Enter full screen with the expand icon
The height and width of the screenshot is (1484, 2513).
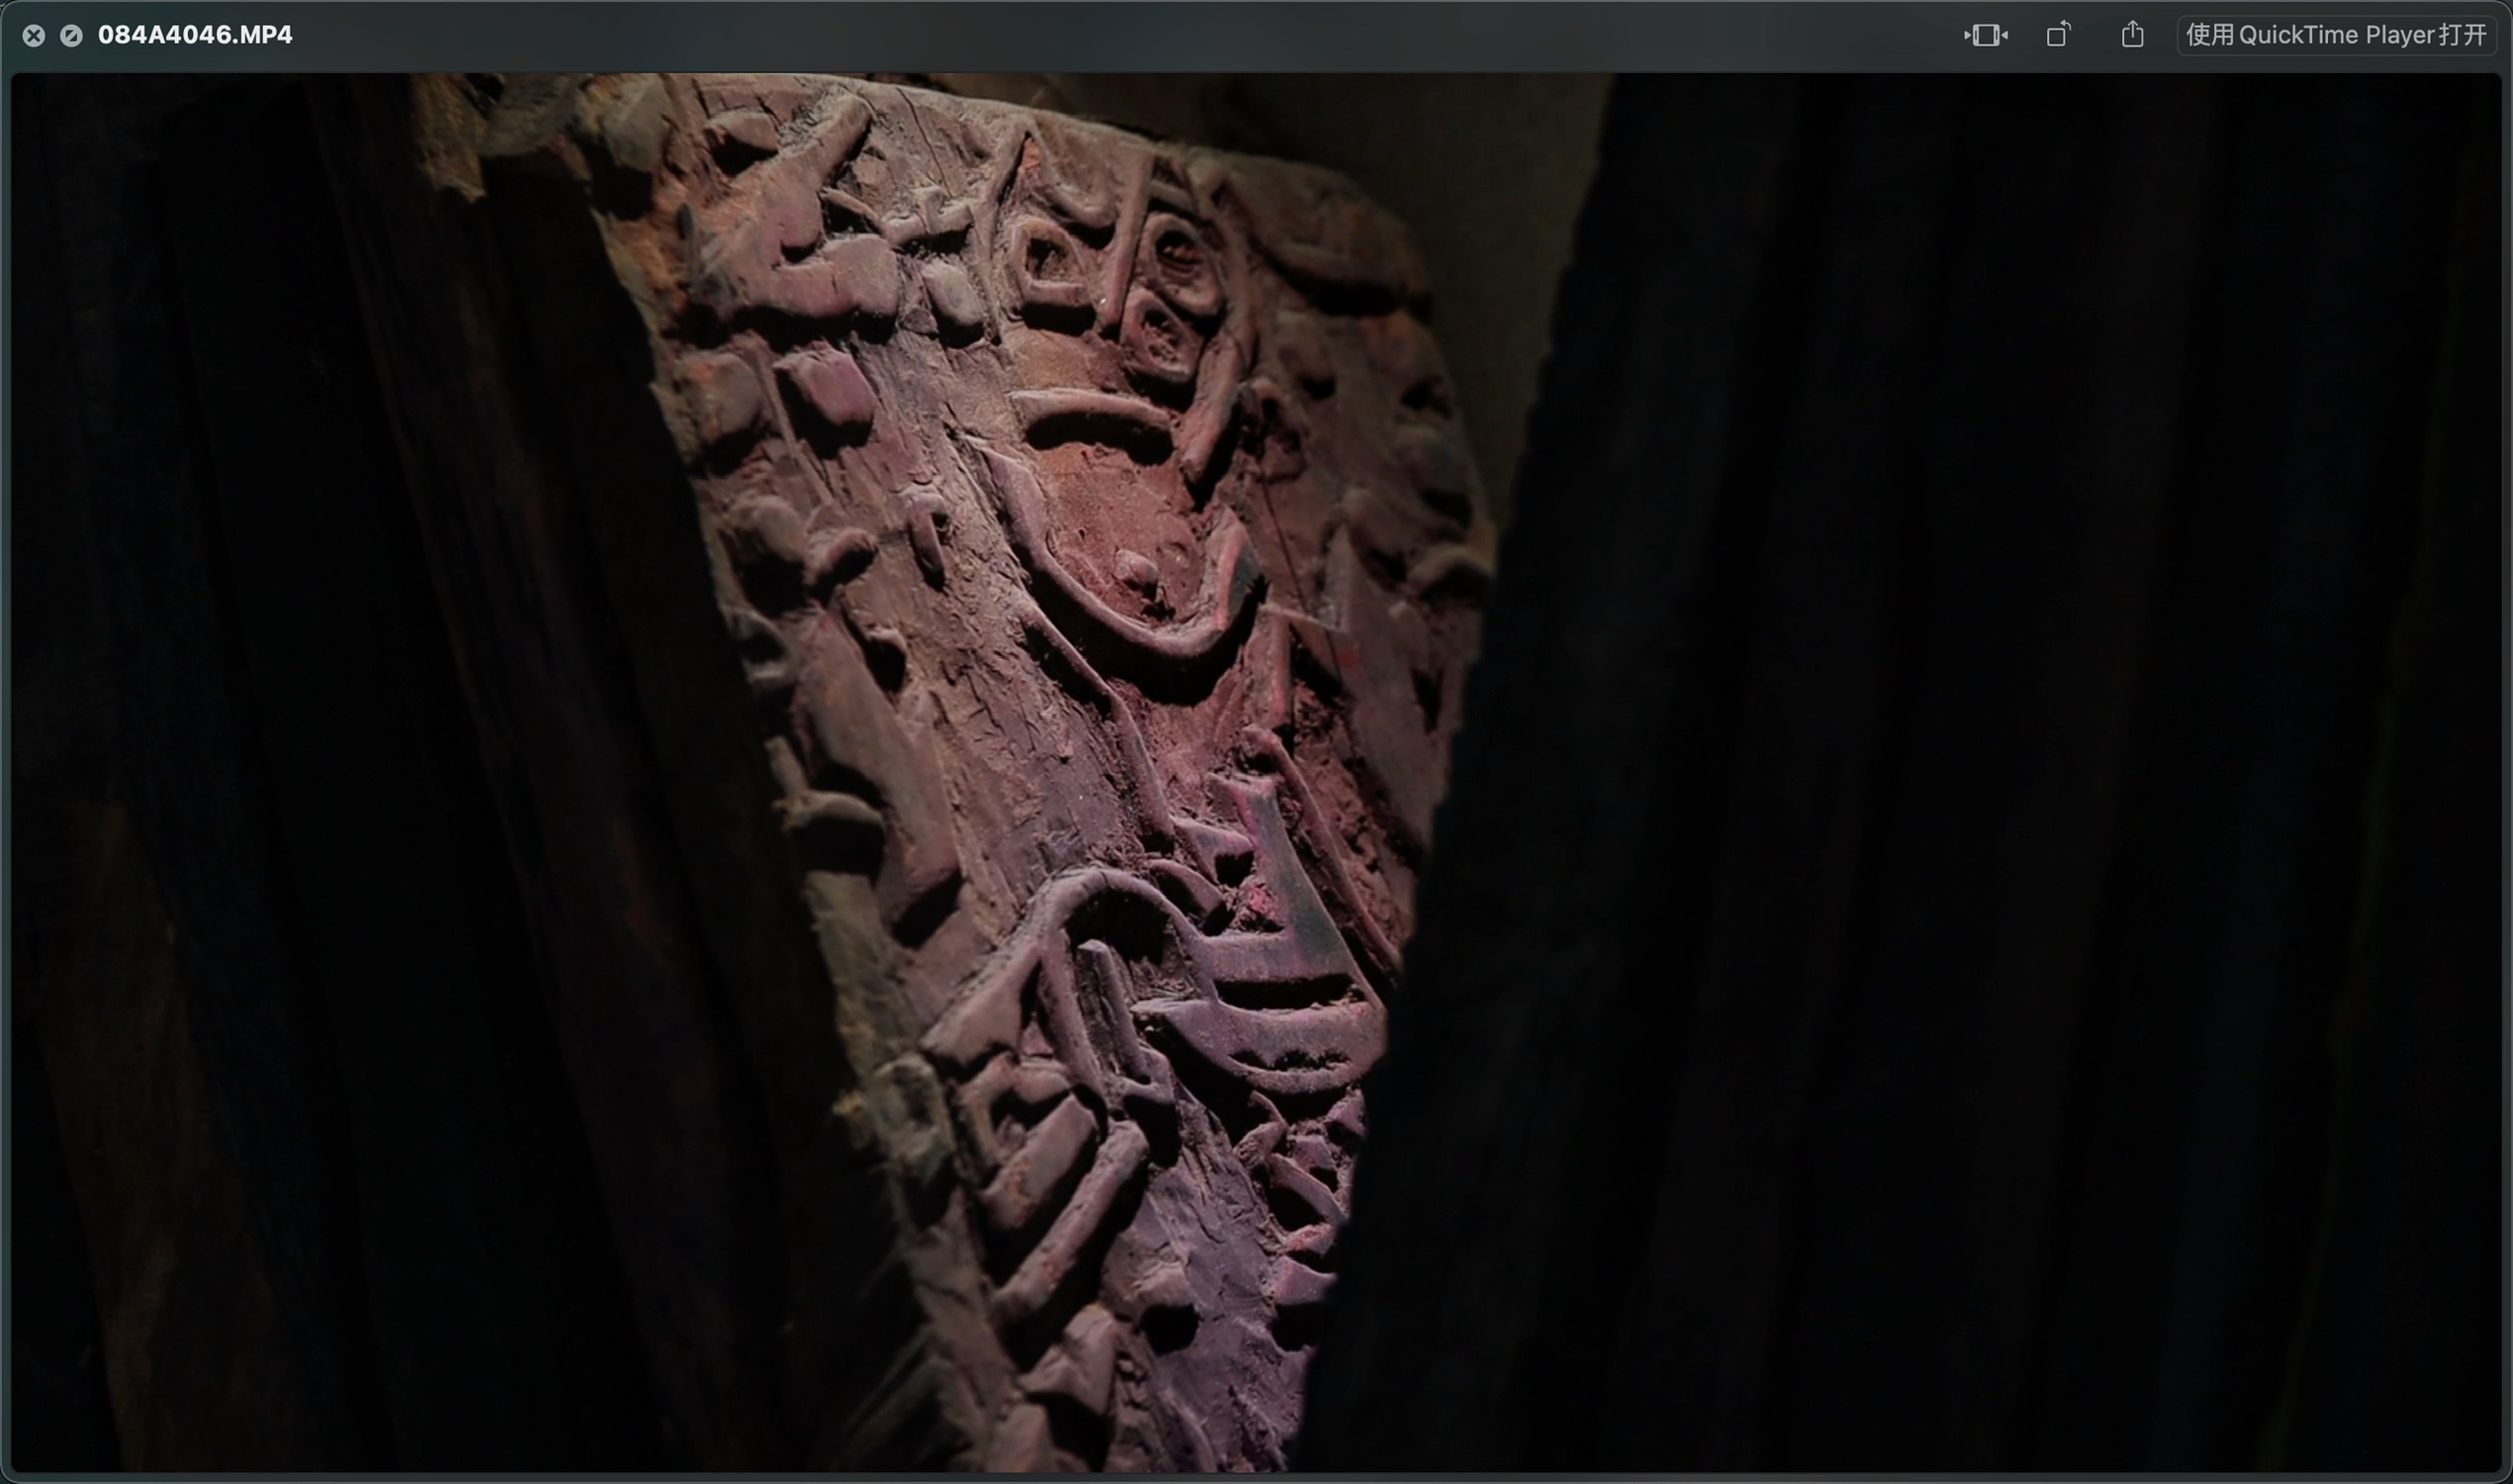71,36
